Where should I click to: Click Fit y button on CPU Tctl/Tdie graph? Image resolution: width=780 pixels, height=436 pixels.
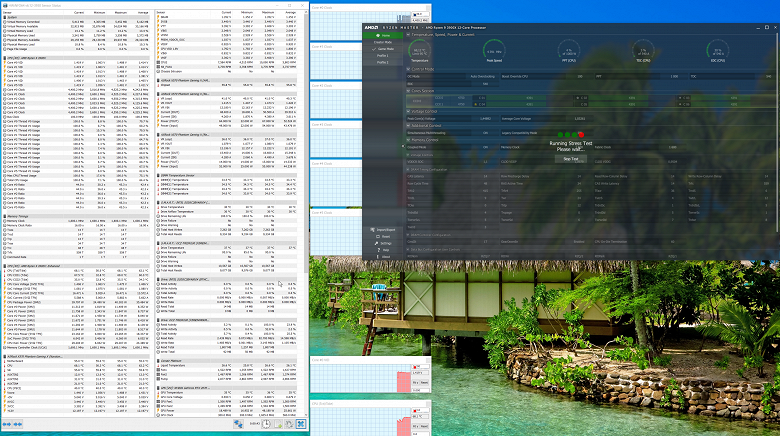(415, 427)
